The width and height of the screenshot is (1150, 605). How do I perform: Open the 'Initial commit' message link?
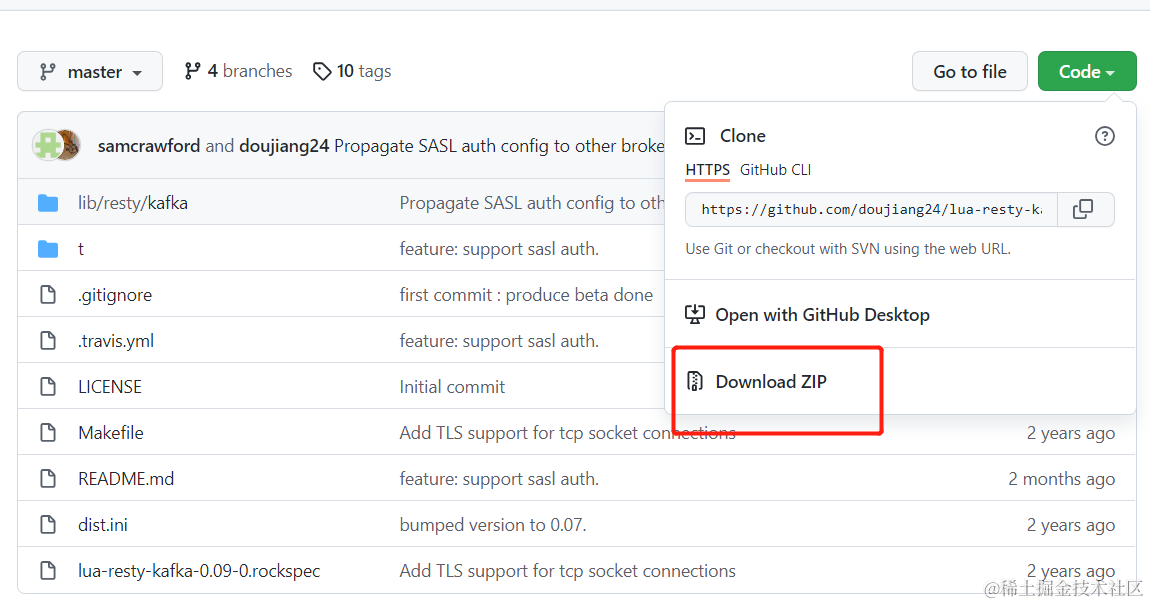click(x=452, y=386)
